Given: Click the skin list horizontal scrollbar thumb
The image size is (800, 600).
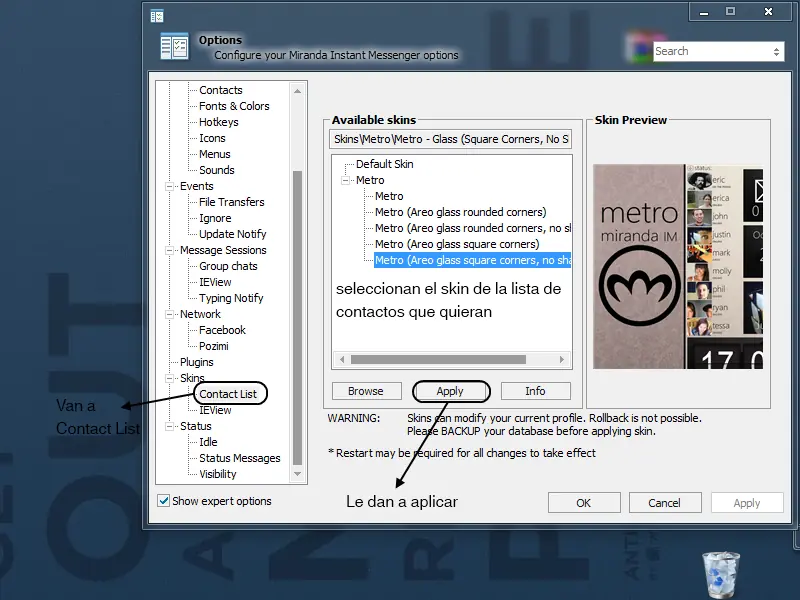Looking at the screenshot, I should (x=438, y=359).
